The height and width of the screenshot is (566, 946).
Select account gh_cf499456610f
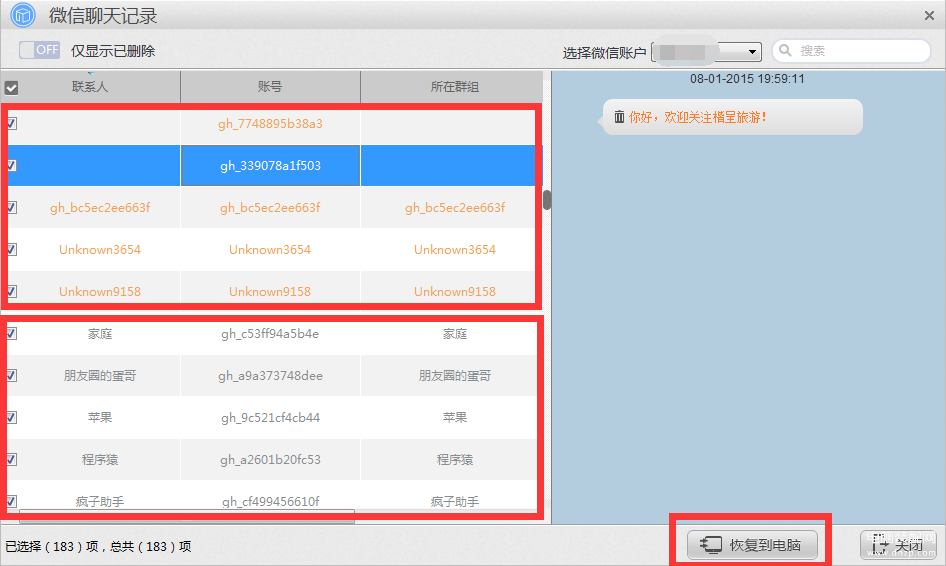click(x=270, y=501)
